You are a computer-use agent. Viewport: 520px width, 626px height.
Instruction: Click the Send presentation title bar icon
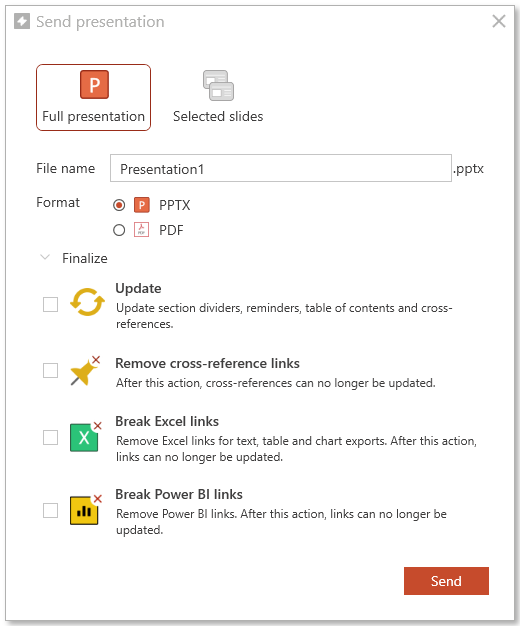[22, 21]
